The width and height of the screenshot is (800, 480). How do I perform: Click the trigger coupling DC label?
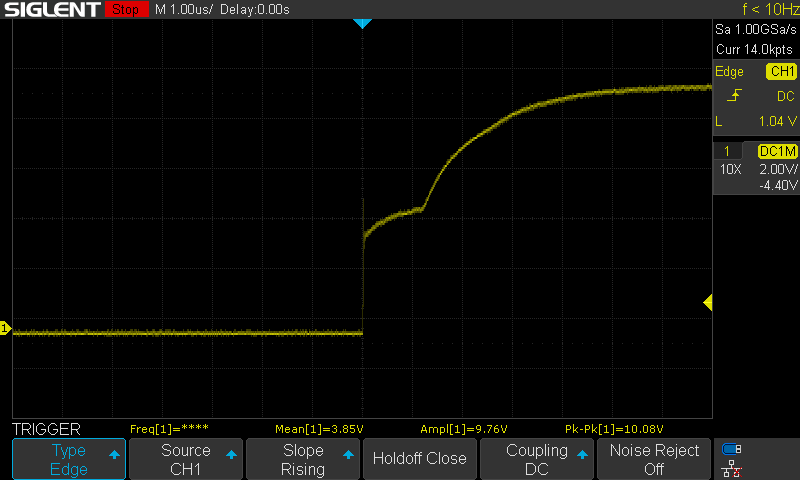[x=785, y=96]
